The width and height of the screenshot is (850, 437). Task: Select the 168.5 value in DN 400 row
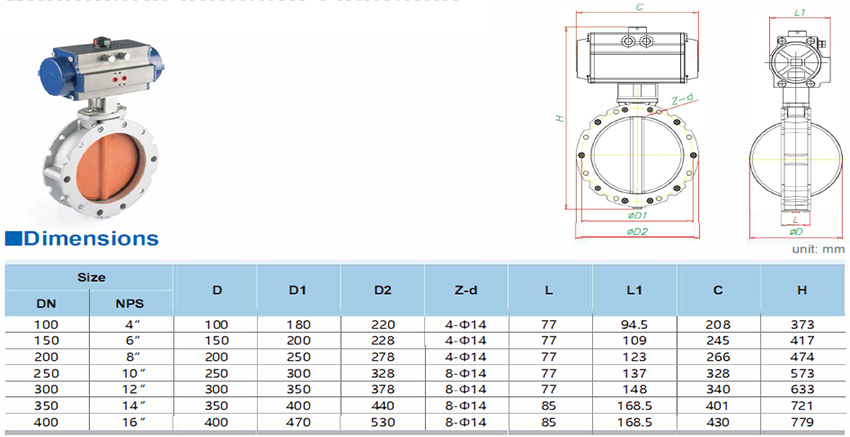[634, 422]
